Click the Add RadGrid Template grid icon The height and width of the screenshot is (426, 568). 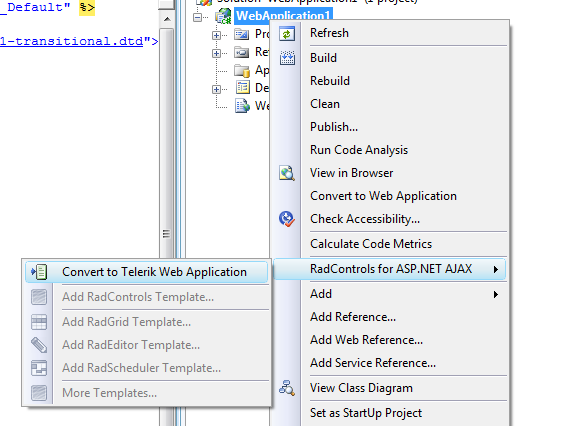tap(39, 322)
